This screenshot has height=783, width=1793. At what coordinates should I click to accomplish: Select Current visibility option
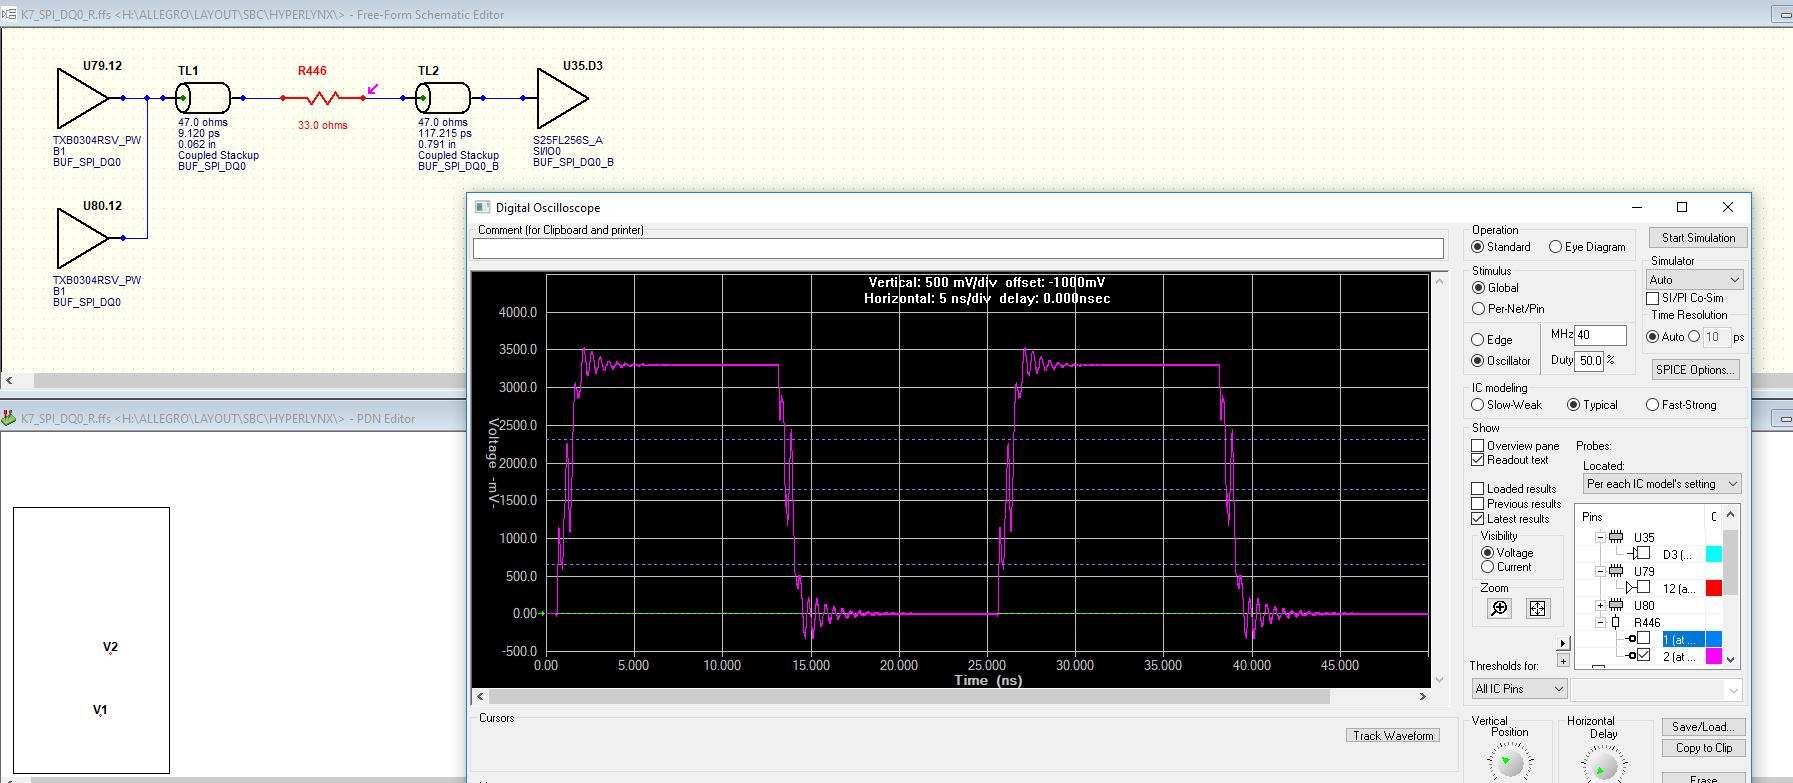(1487, 567)
